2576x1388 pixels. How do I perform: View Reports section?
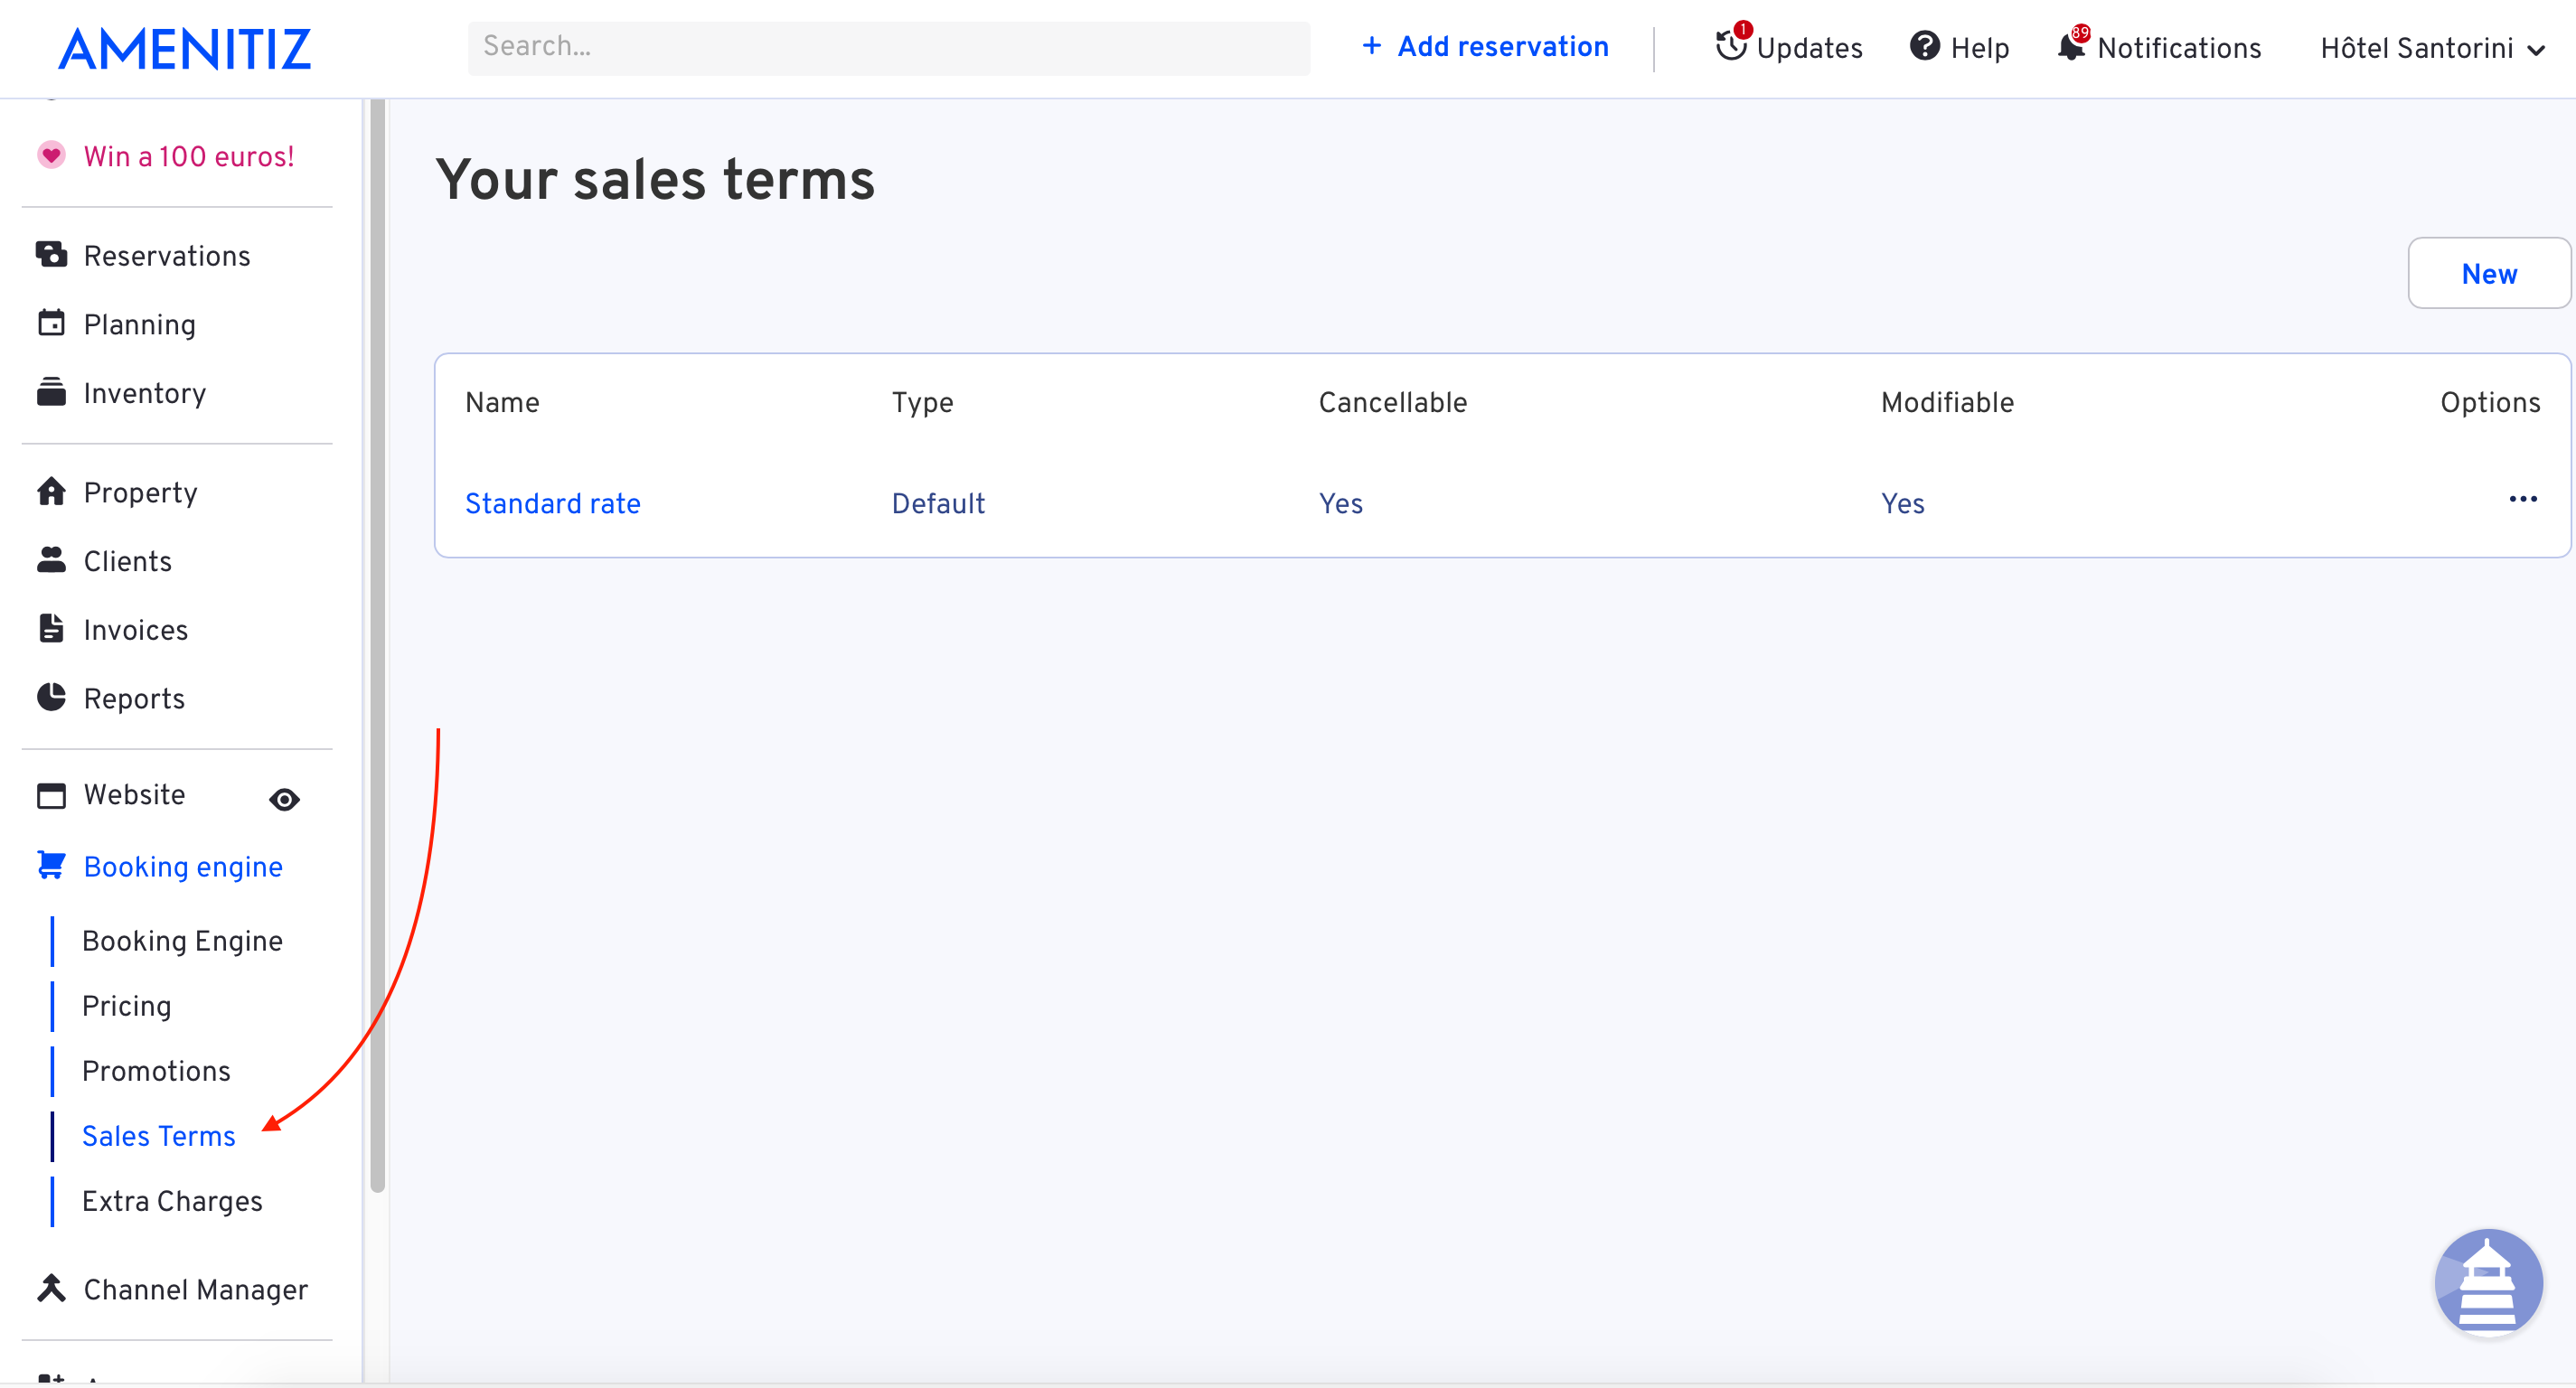point(134,699)
